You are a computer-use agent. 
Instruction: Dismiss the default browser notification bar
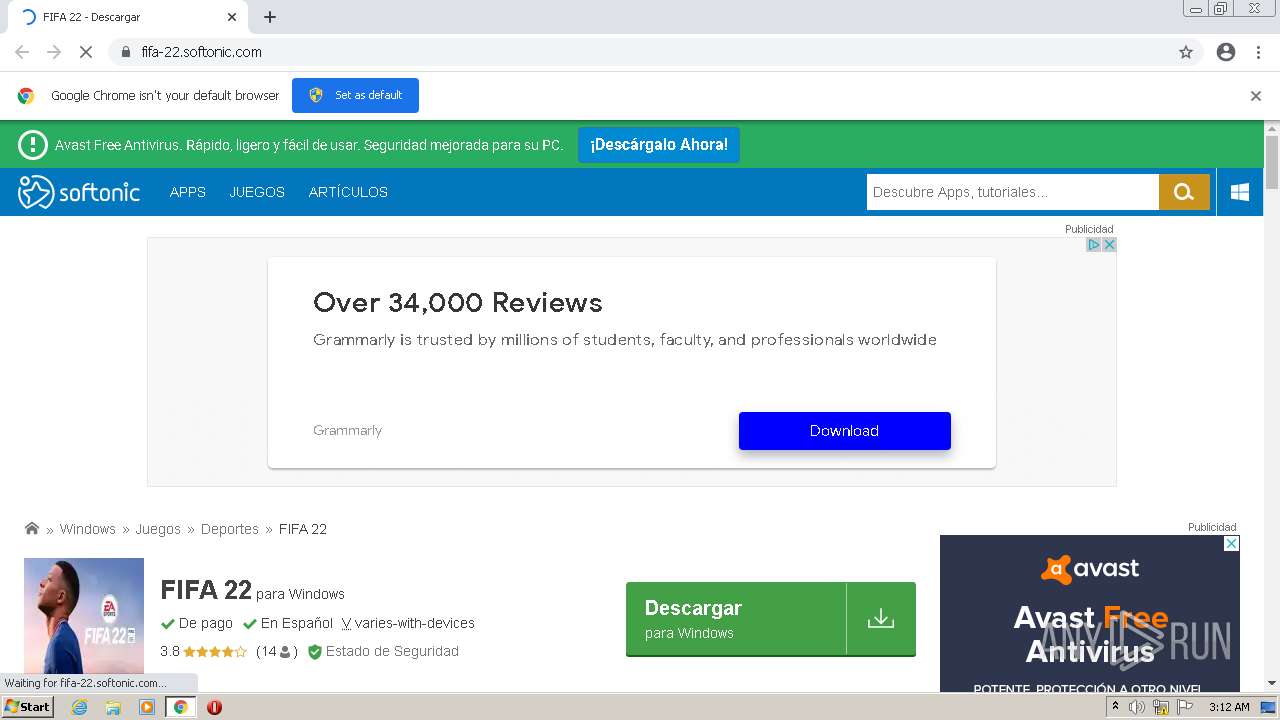[x=1256, y=96]
